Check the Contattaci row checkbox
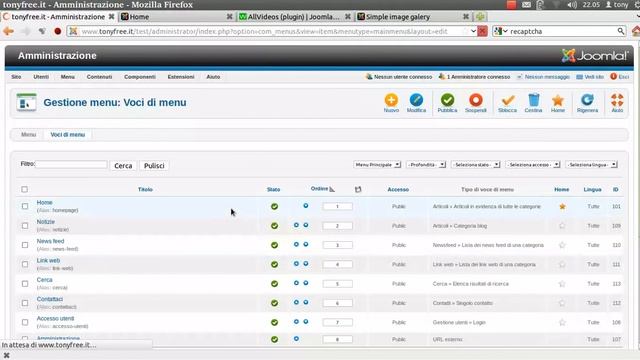The width and height of the screenshot is (640, 360). click(25, 303)
